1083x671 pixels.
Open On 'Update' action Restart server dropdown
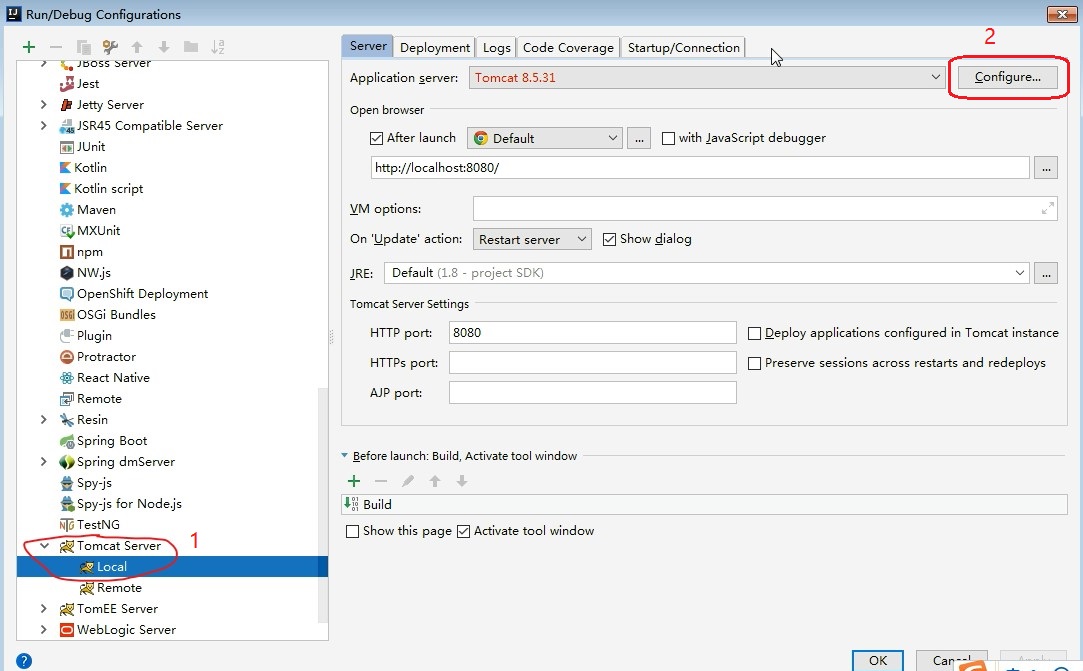point(532,239)
